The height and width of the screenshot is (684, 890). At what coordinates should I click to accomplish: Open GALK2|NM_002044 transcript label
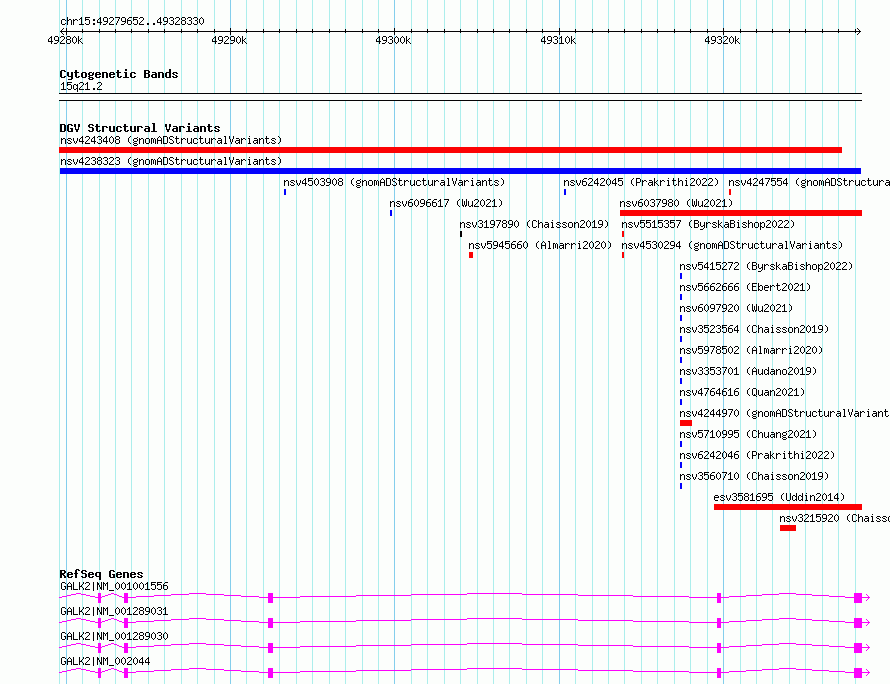(x=105, y=661)
